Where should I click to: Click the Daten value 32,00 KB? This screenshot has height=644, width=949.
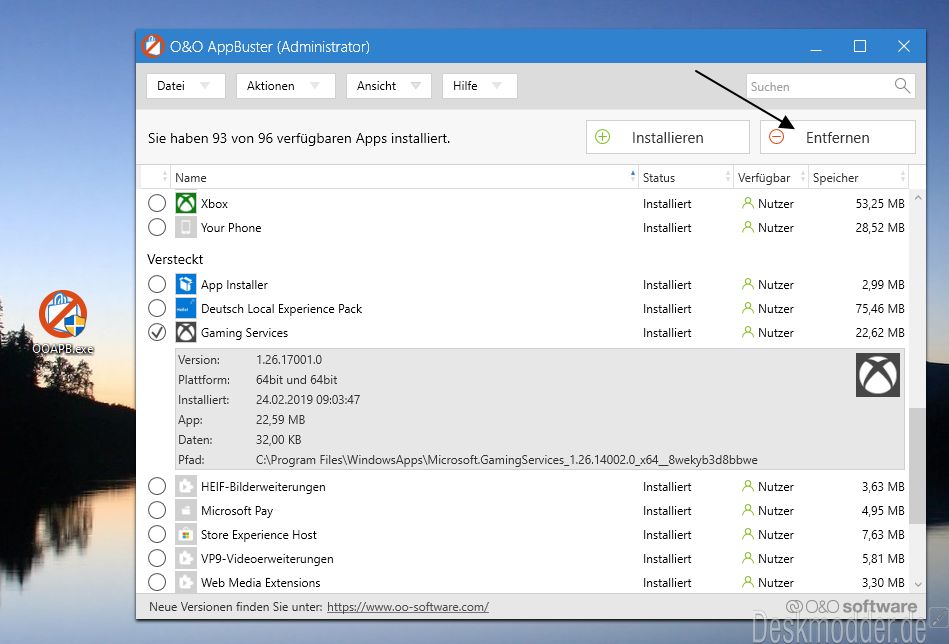click(278, 439)
